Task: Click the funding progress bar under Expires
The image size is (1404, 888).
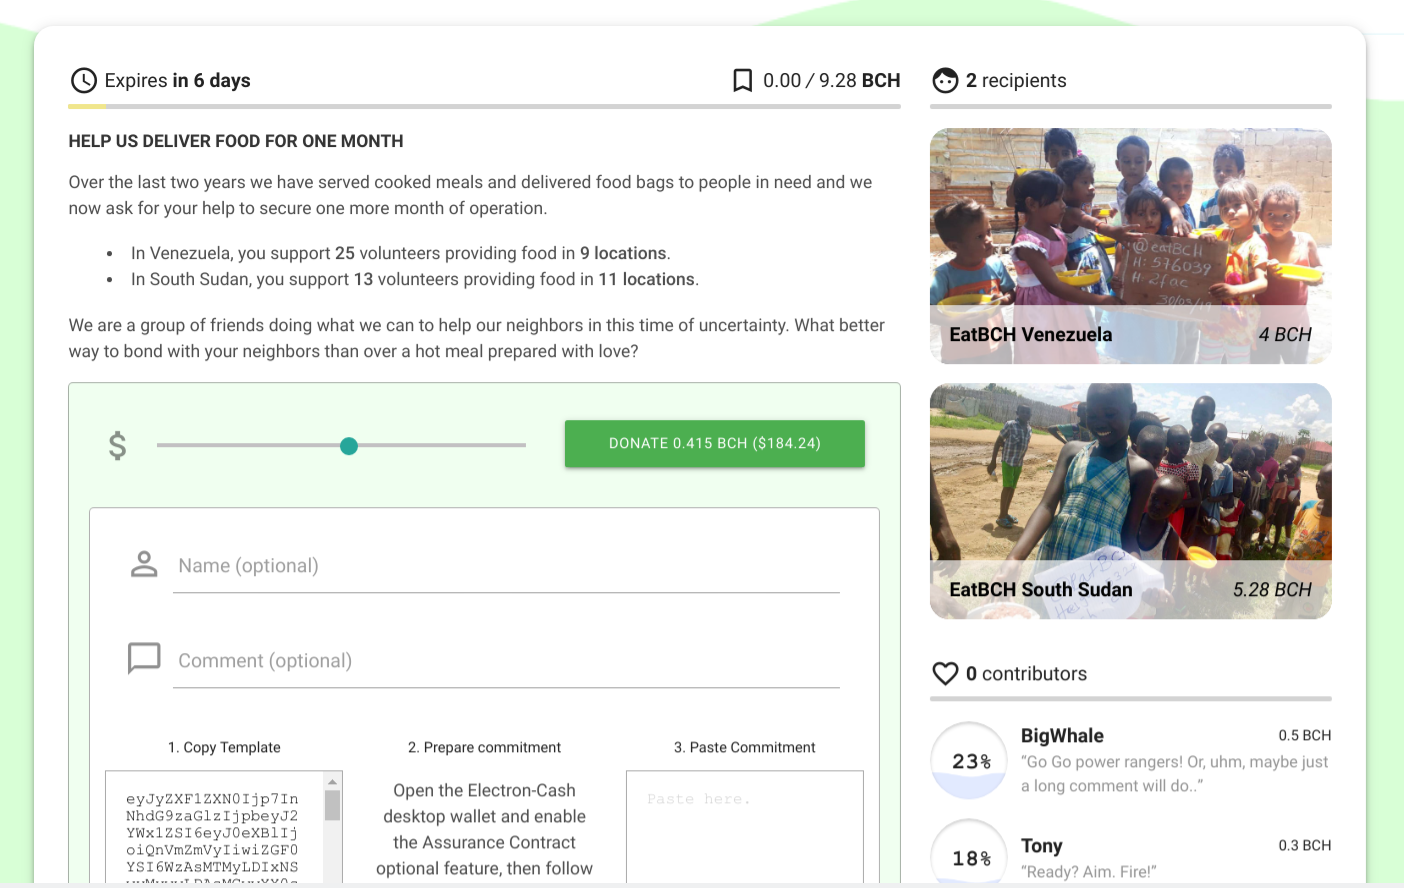Action: click(484, 106)
